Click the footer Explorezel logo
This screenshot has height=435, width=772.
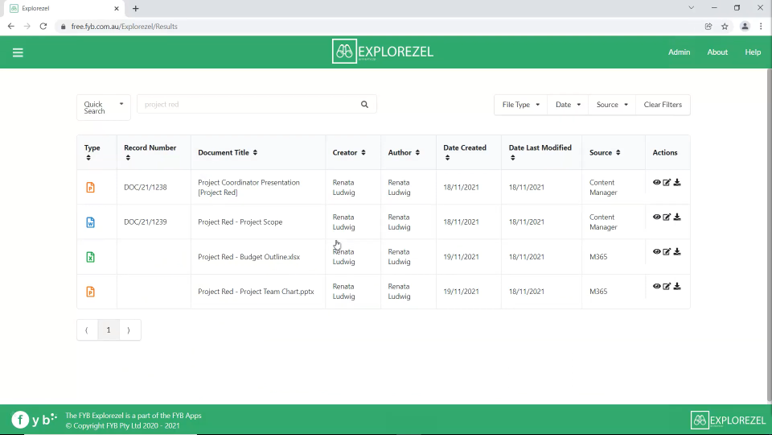[x=728, y=420]
